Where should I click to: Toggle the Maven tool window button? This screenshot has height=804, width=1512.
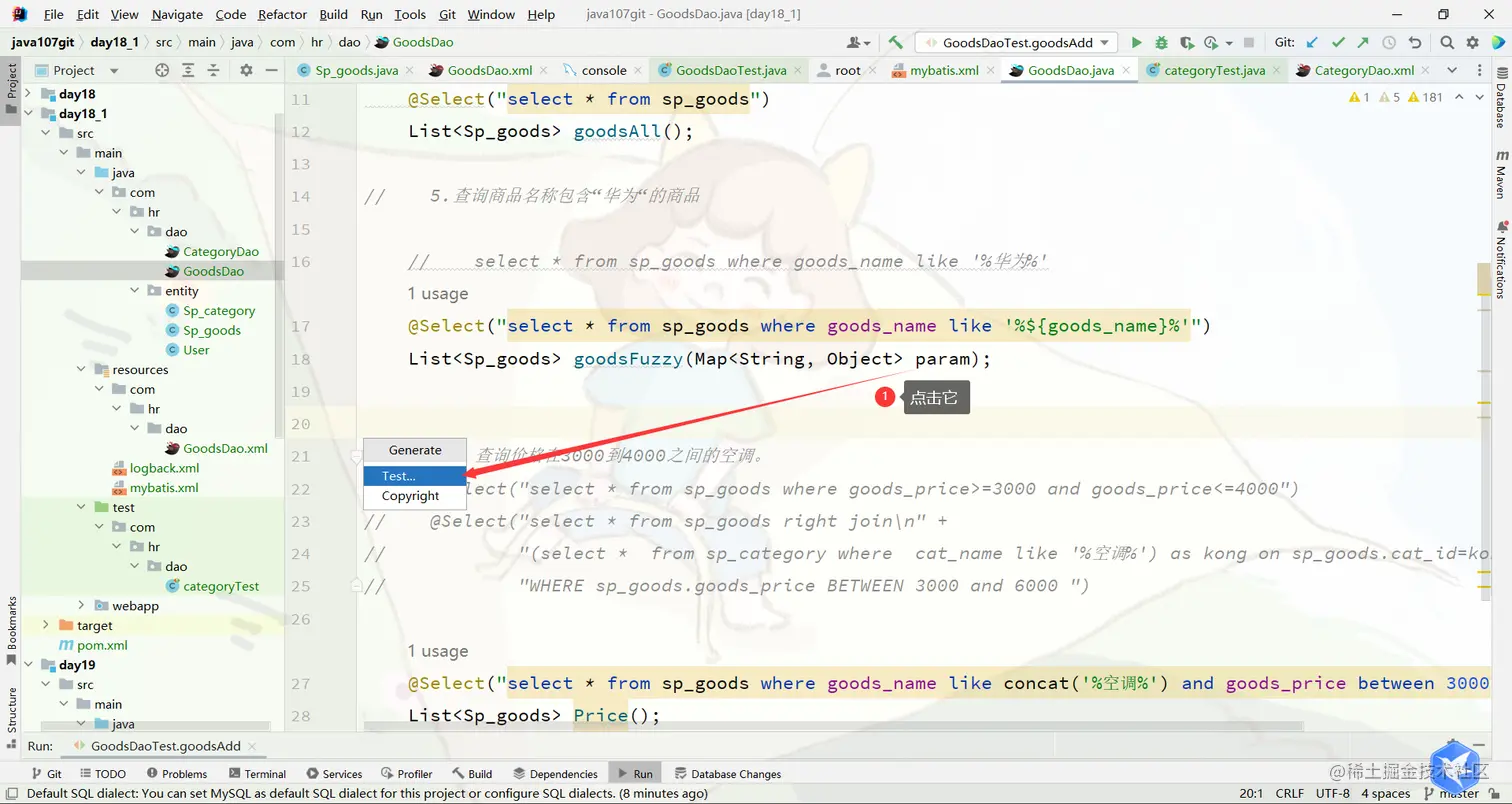coord(1501,175)
